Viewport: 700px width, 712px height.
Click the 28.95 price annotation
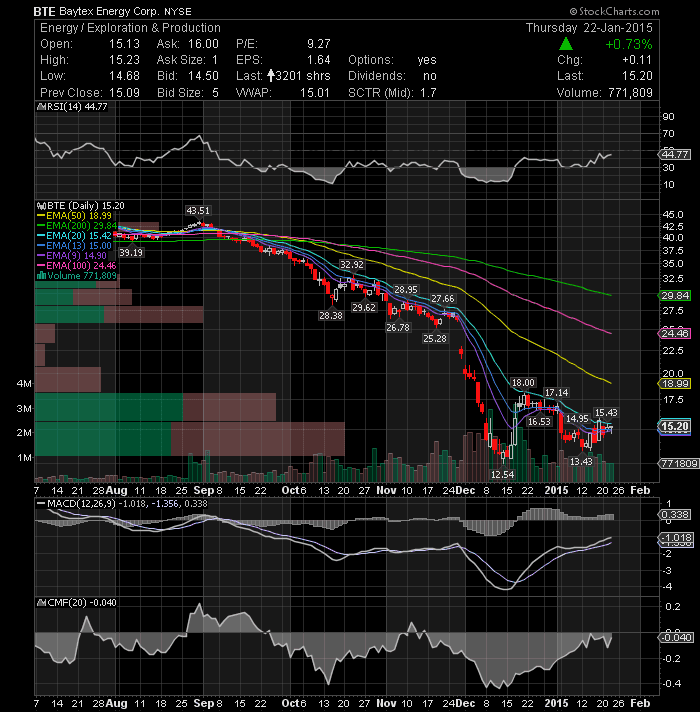pyautogui.click(x=405, y=290)
